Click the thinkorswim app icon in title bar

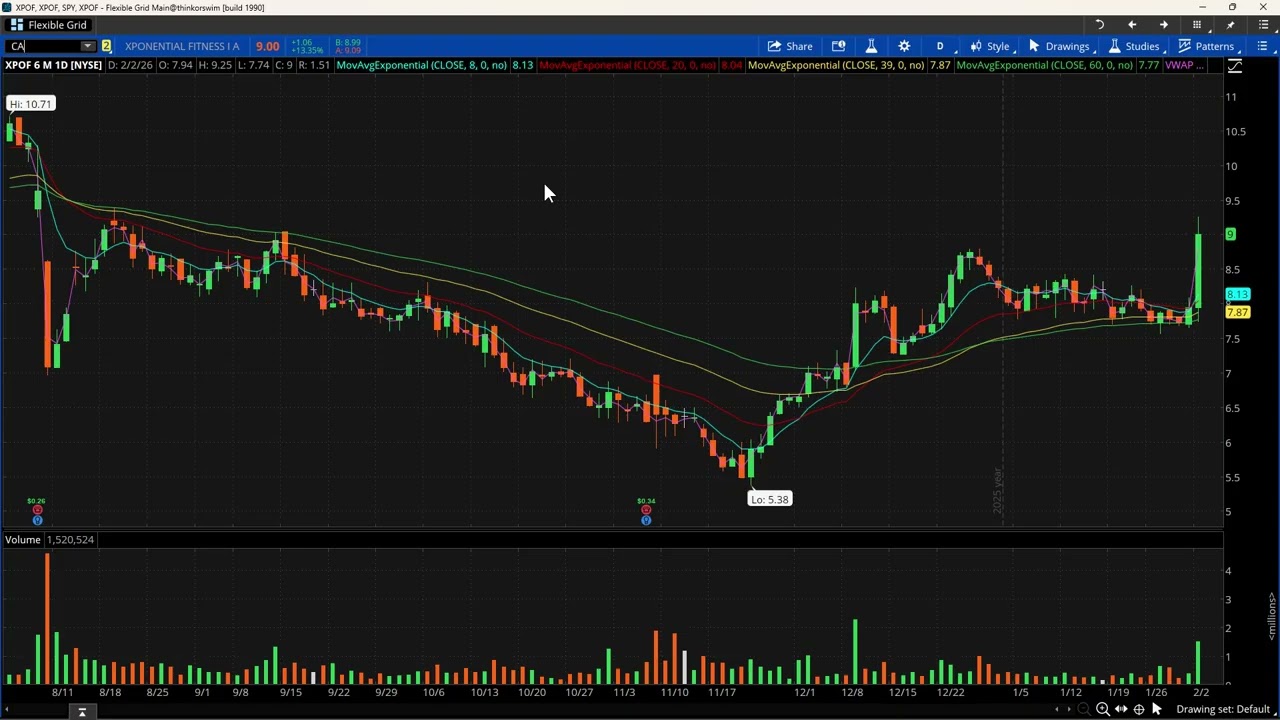coord(7,7)
